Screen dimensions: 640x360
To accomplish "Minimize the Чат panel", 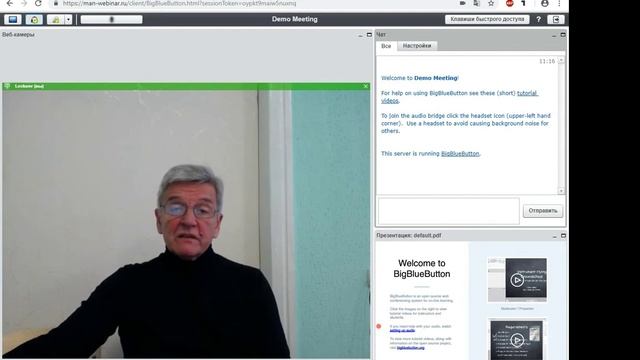I will pyautogui.click(x=554, y=35).
